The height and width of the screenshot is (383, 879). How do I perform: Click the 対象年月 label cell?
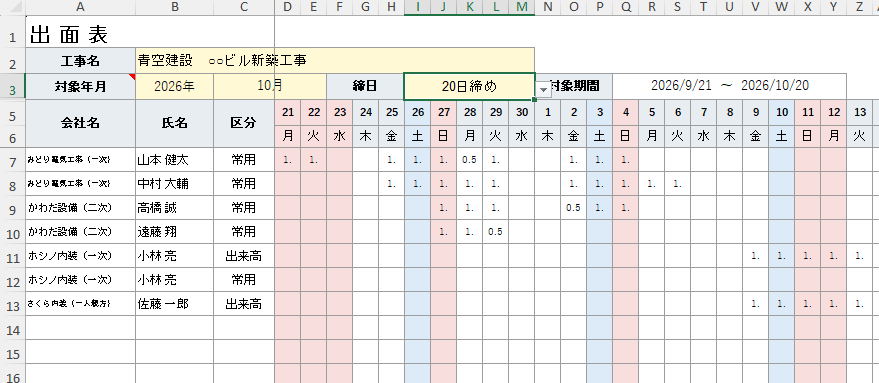click(81, 86)
